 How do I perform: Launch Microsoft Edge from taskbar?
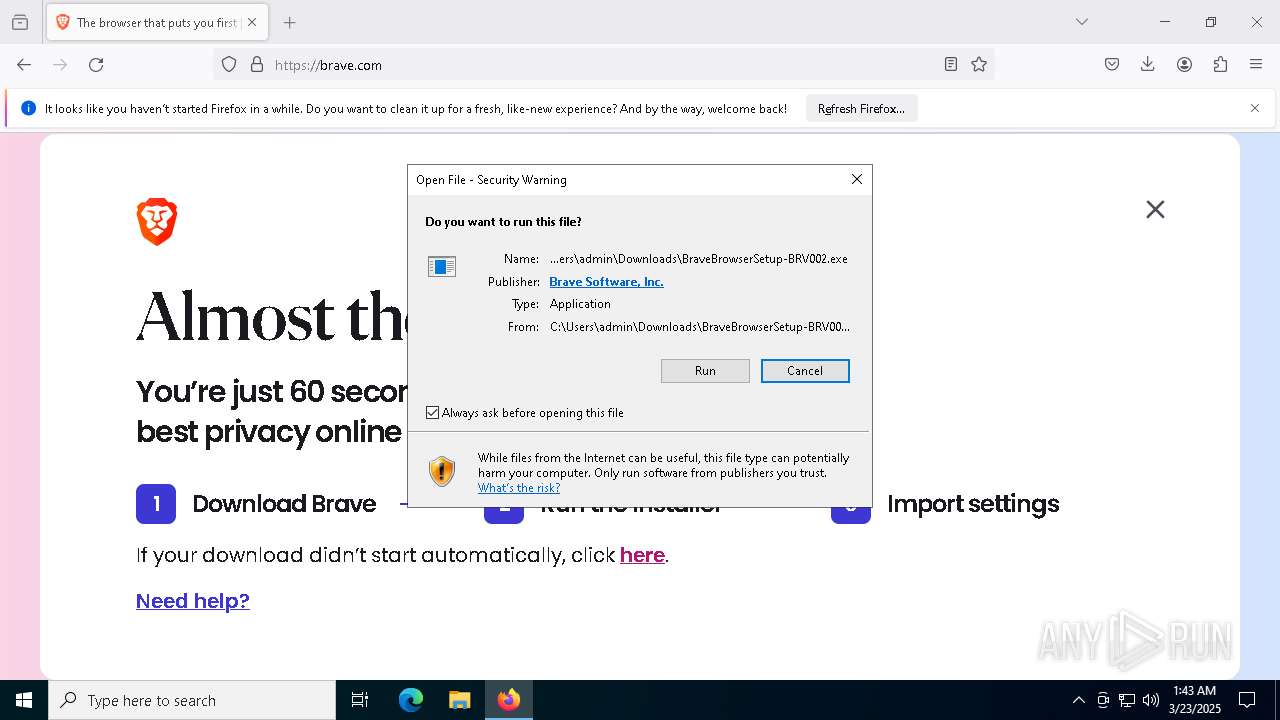[x=411, y=700]
